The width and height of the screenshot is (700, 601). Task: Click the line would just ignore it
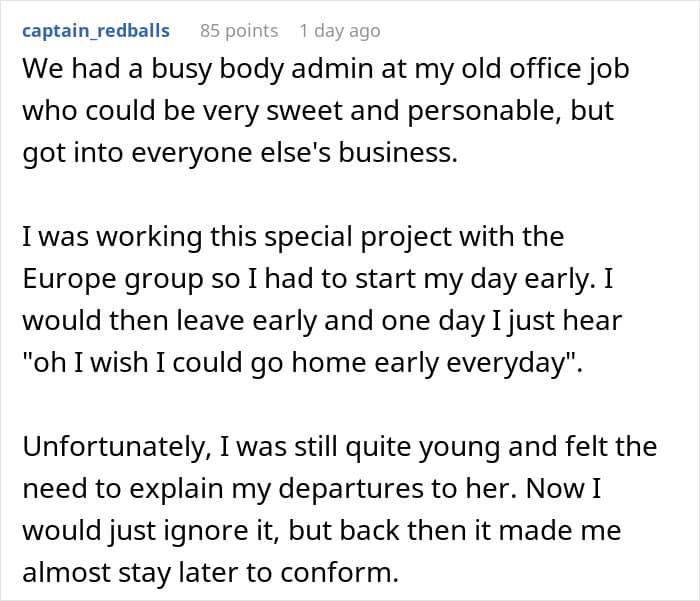point(322,530)
